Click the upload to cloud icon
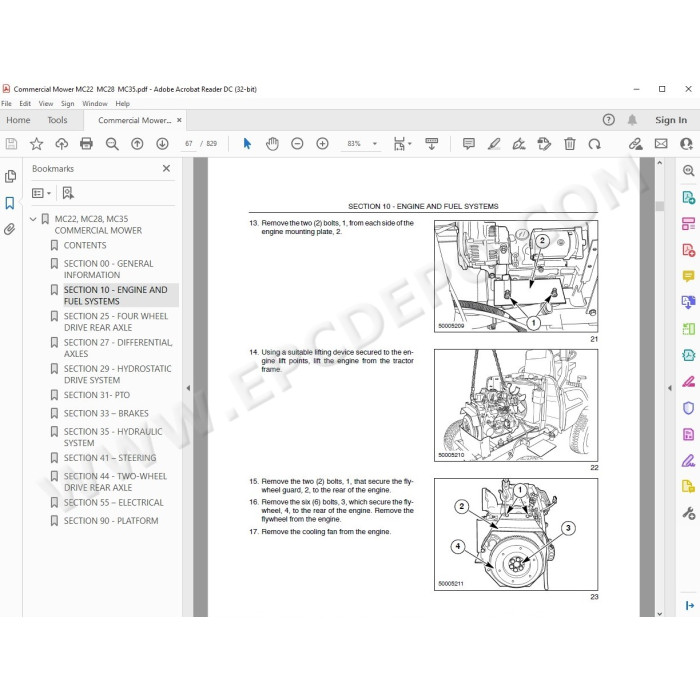 click(x=62, y=144)
